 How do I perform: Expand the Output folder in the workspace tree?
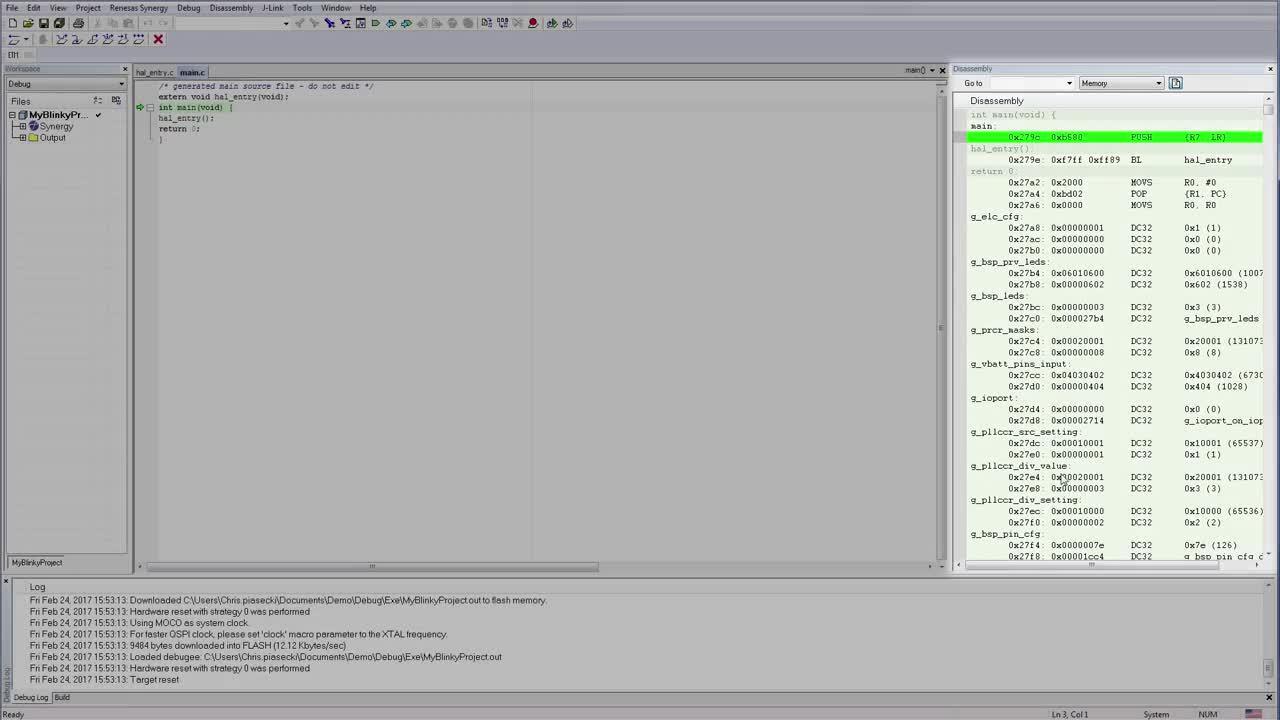(22, 137)
